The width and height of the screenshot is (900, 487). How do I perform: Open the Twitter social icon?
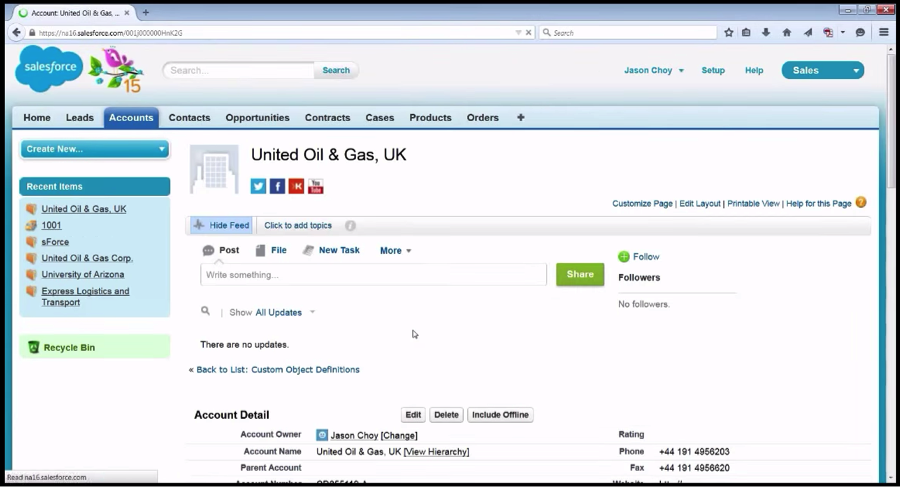[x=258, y=186]
